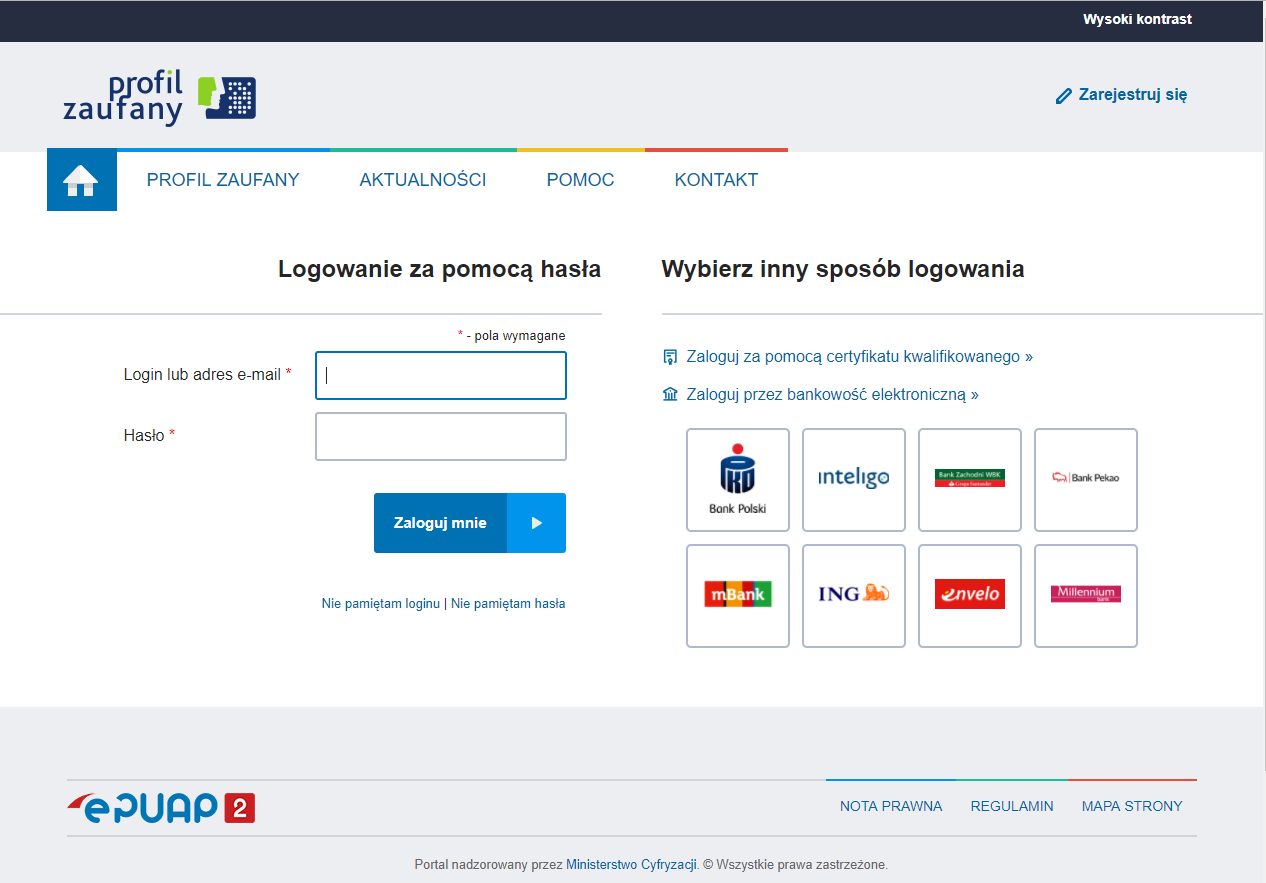Screen dimensions: 1266x883
Task: Click the Profil Zaufany logo
Action: [160, 98]
